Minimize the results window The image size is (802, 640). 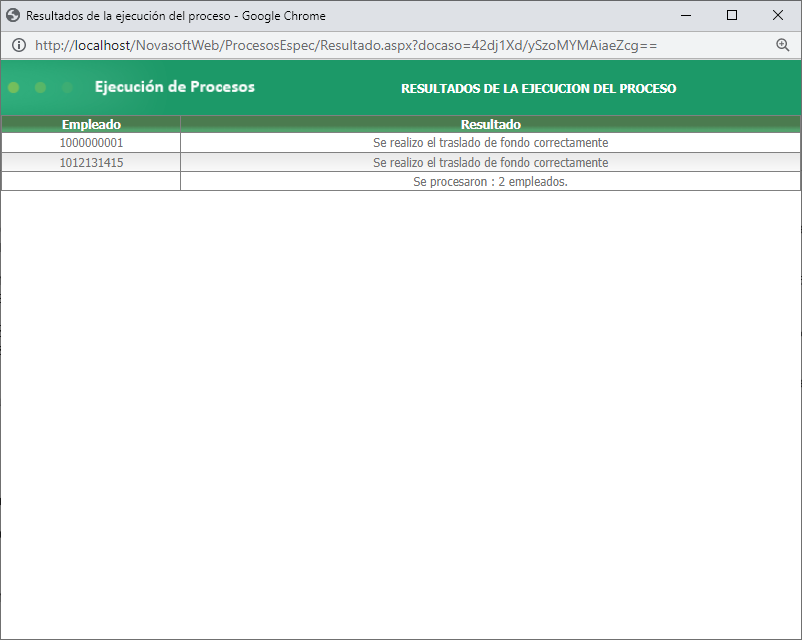pos(686,15)
